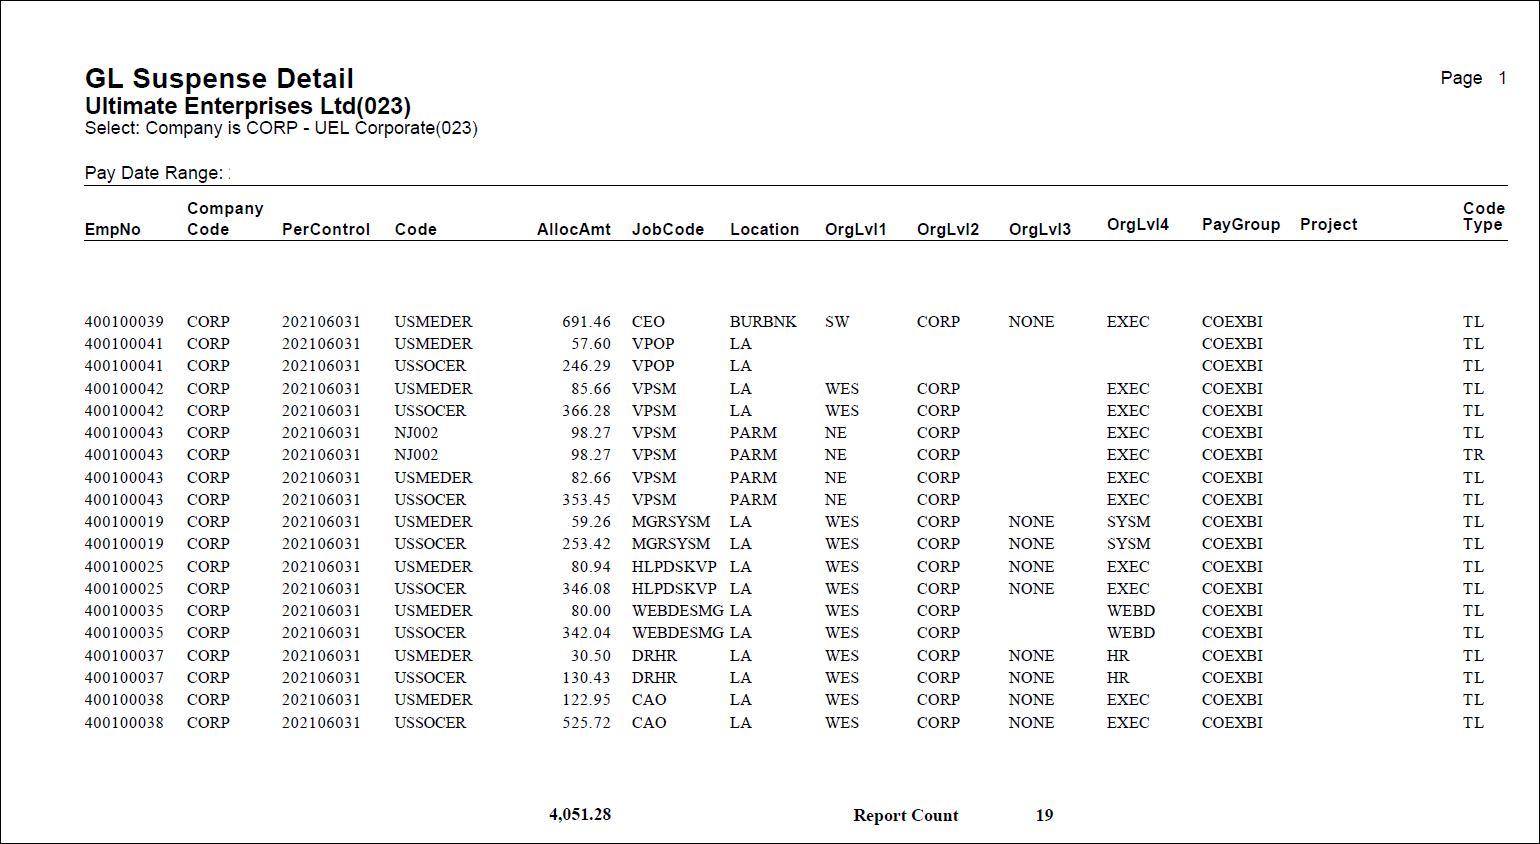The image size is (1540, 844).
Task: Click WEBD OrgLvl4 in the 342.04 row
Action: coord(1131,633)
